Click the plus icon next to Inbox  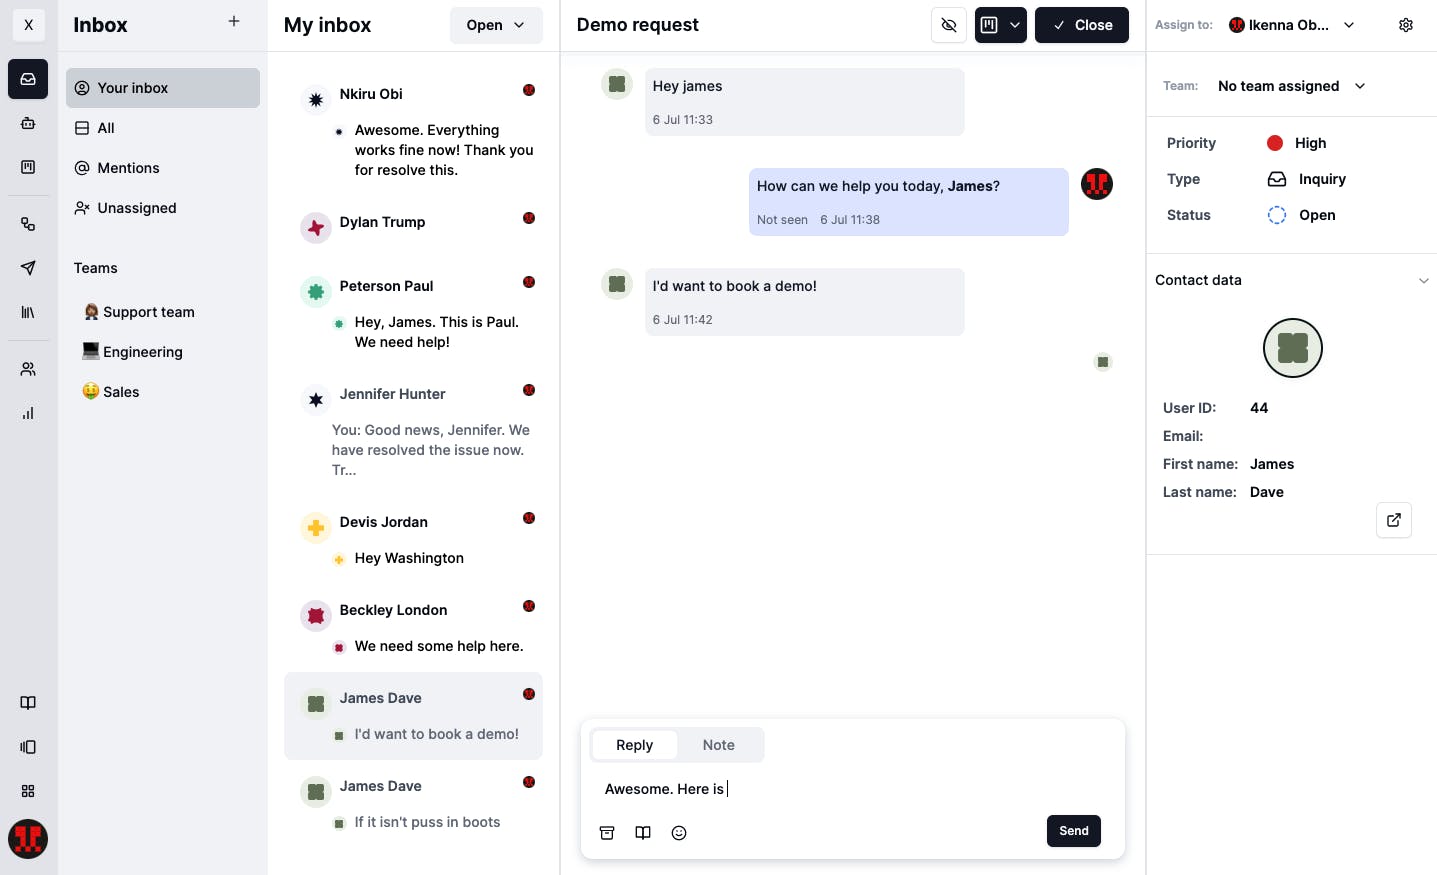click(234, 21)
